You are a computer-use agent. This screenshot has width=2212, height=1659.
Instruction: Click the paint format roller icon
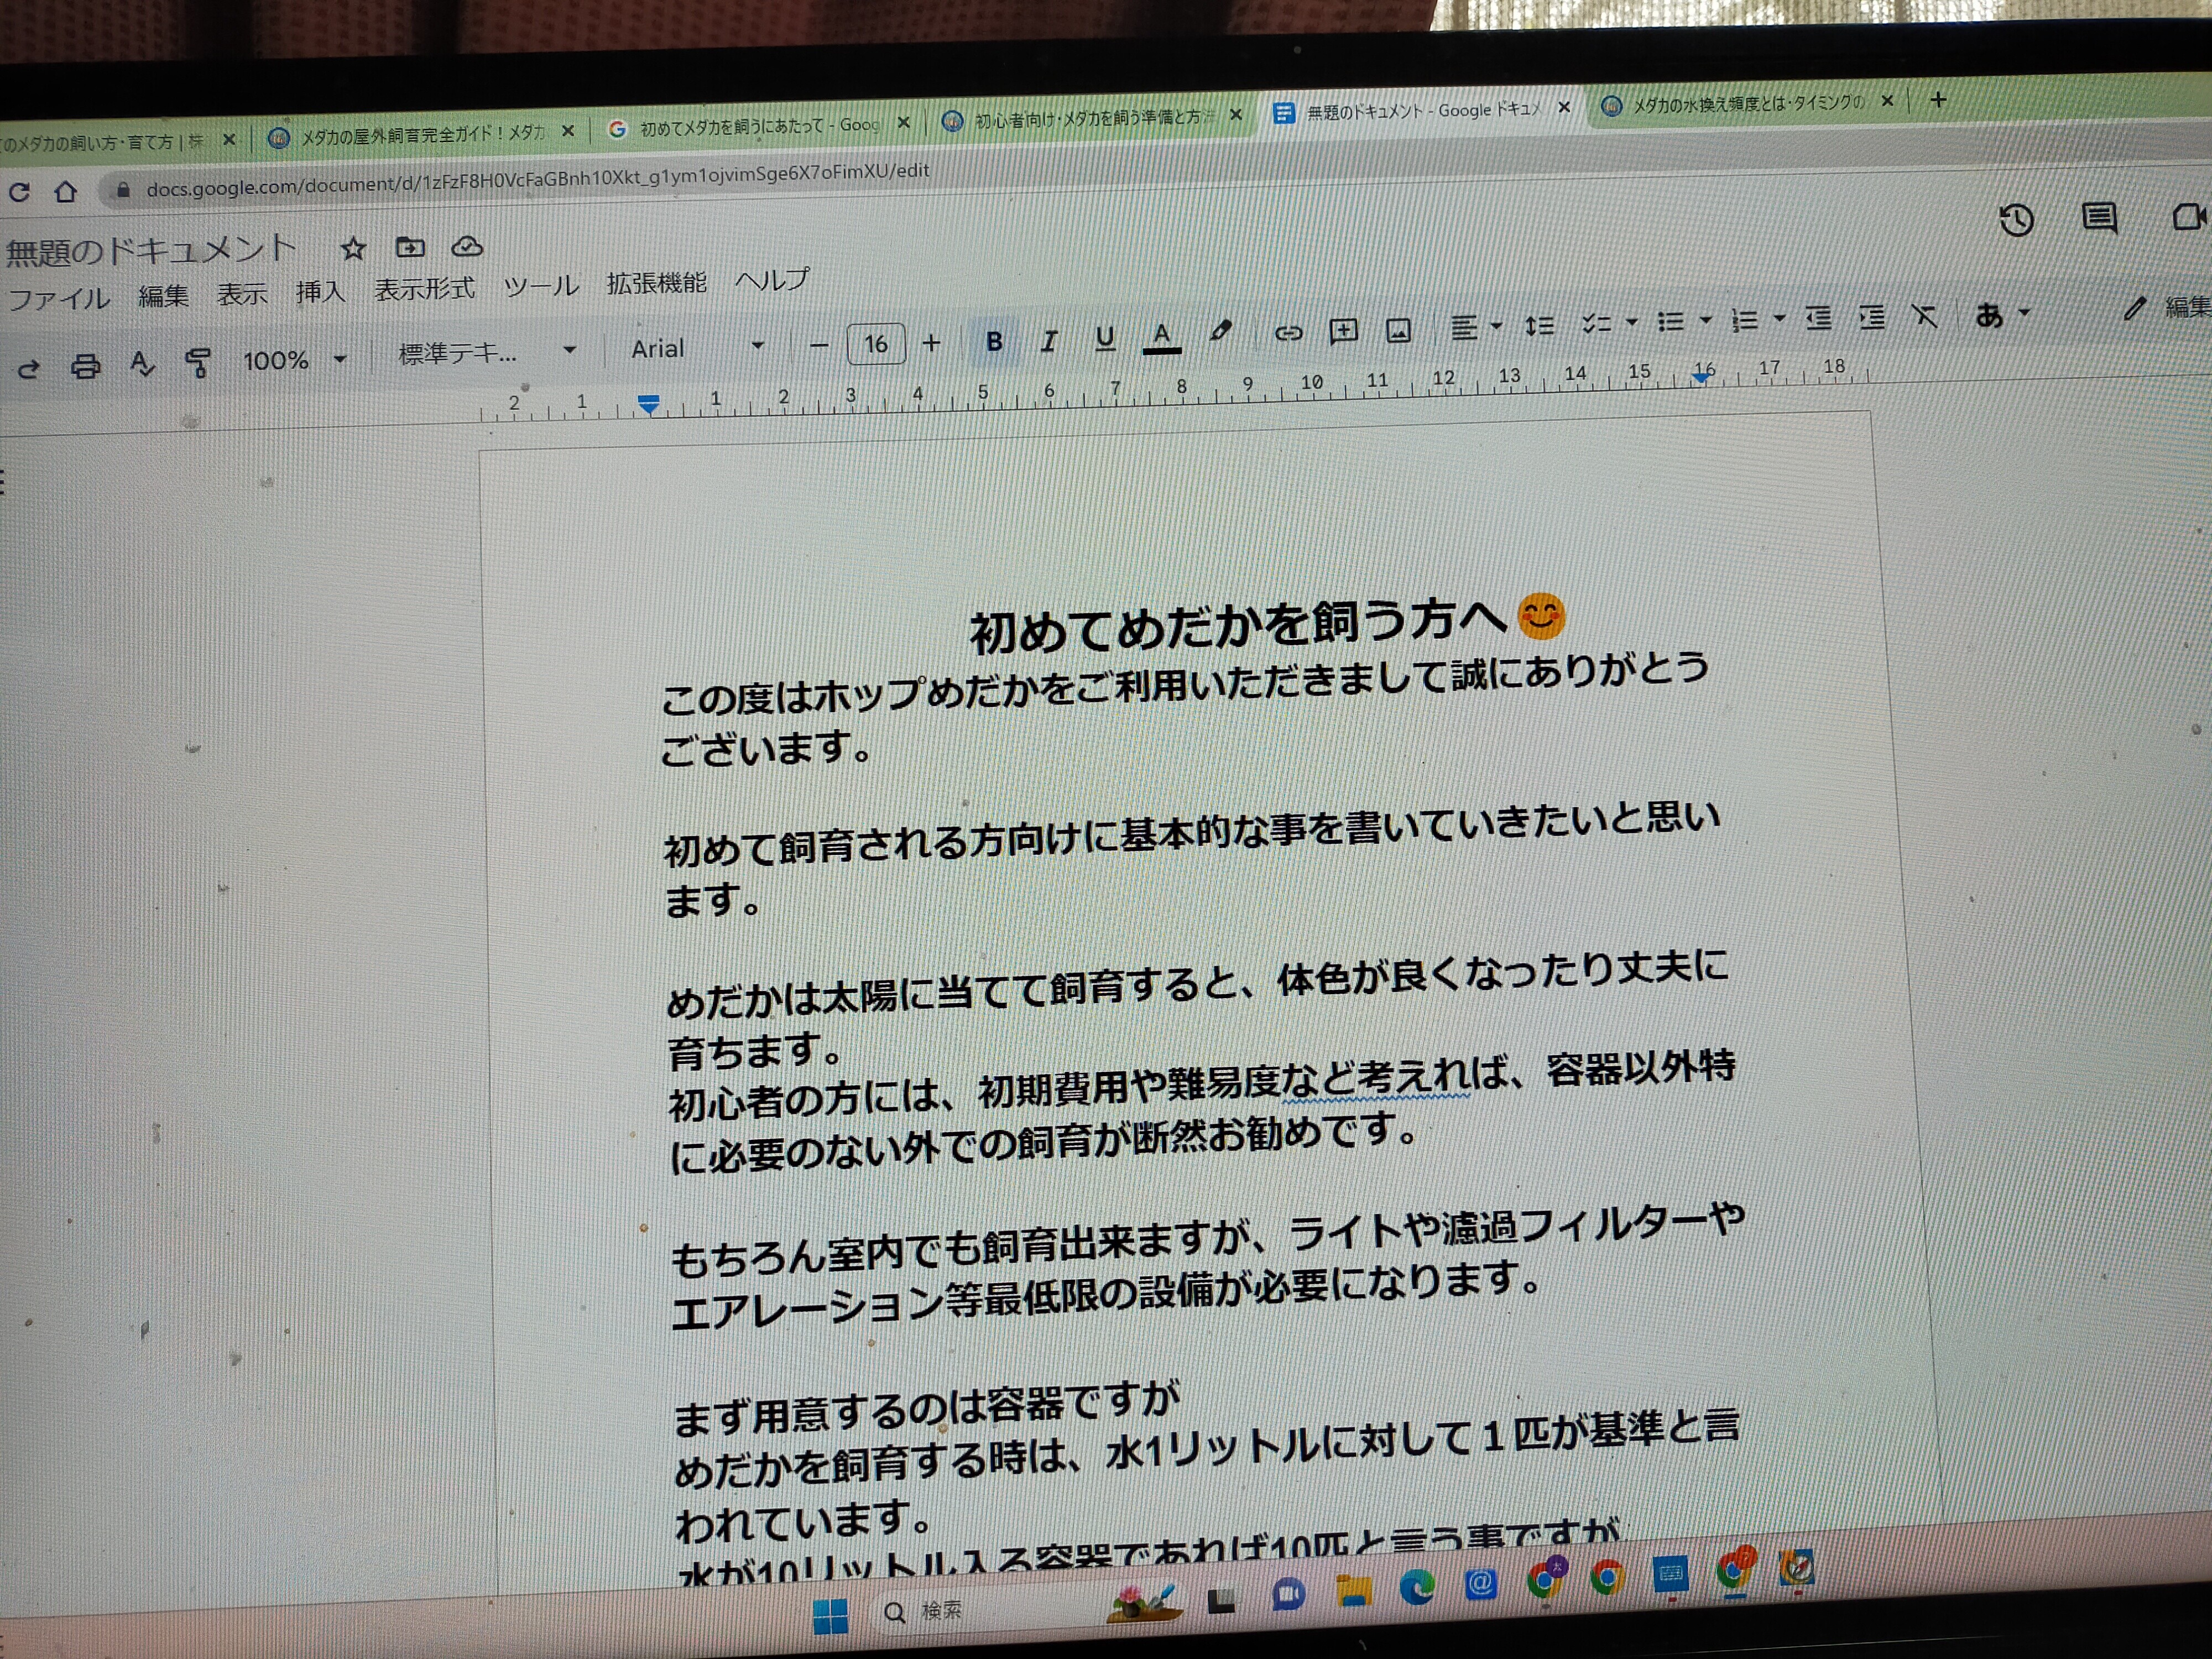198,363
